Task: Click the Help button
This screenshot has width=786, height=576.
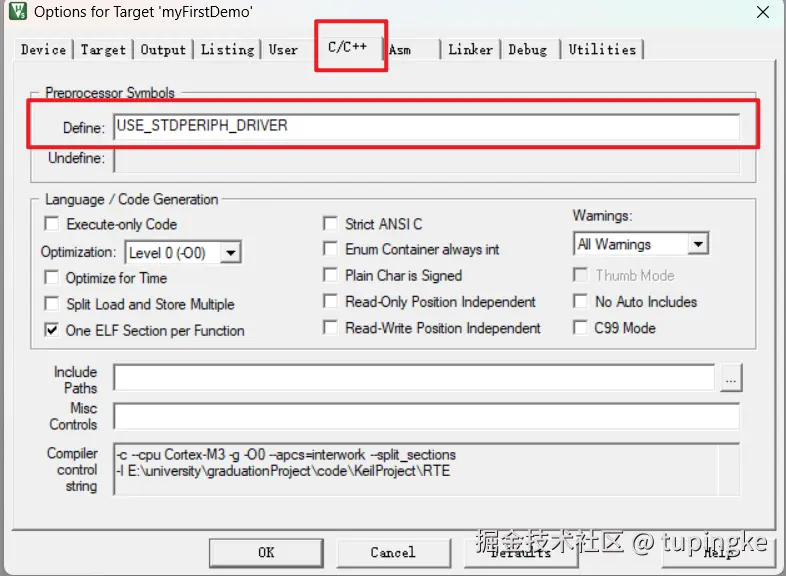Action: coord(718,552)
